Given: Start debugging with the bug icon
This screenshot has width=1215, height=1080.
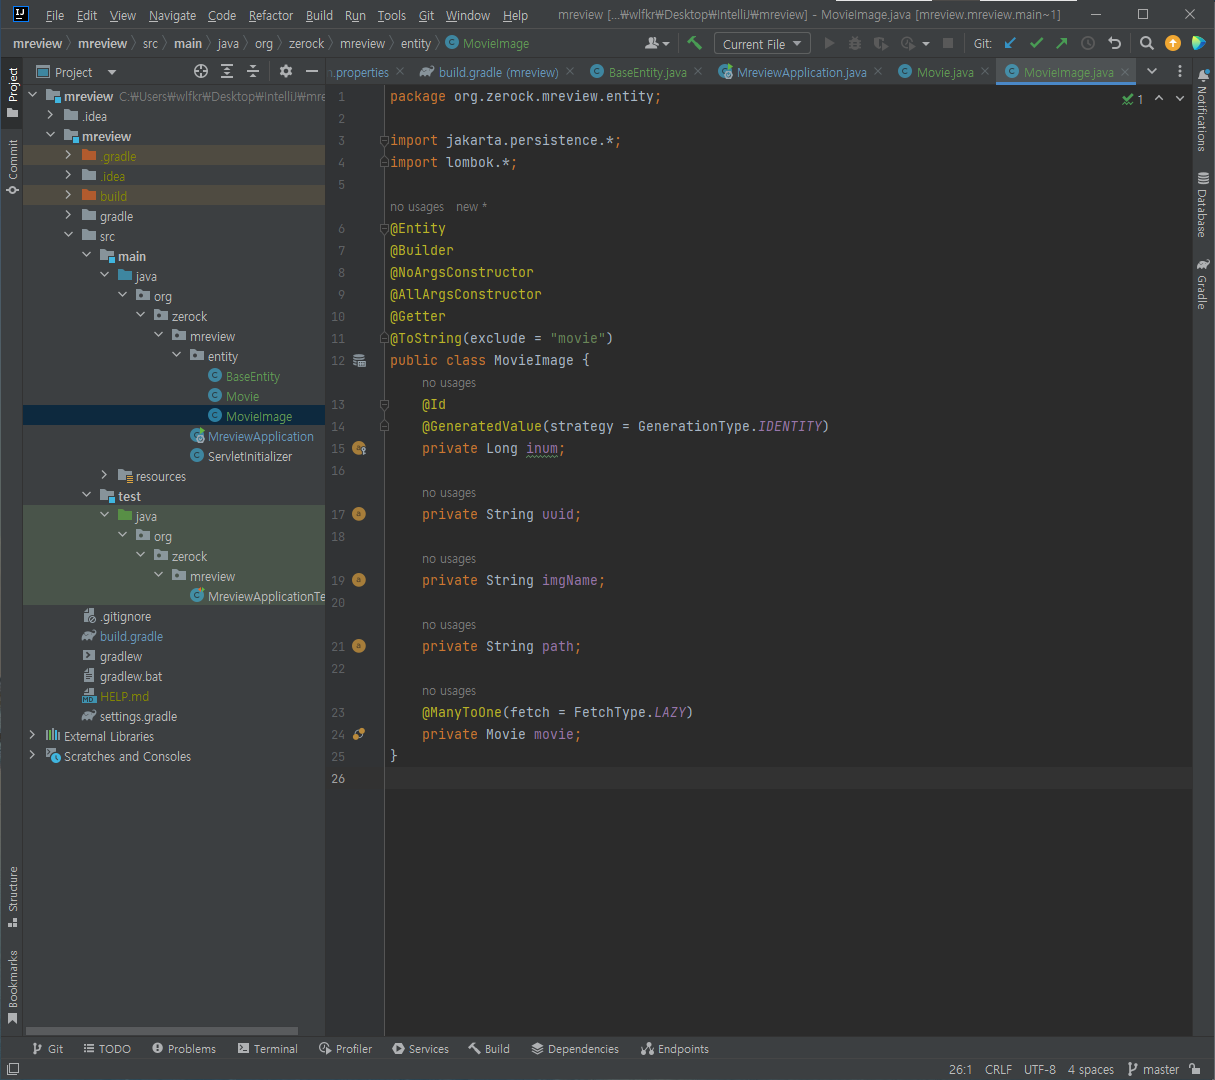Looking at the screenshot, I should [854, 43].
